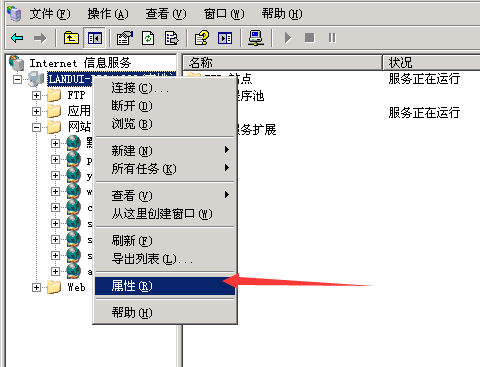This screenshot has height=367, width=480.
Task: Open the 操作(A) menu in menu bar
Action: (108, 14)
